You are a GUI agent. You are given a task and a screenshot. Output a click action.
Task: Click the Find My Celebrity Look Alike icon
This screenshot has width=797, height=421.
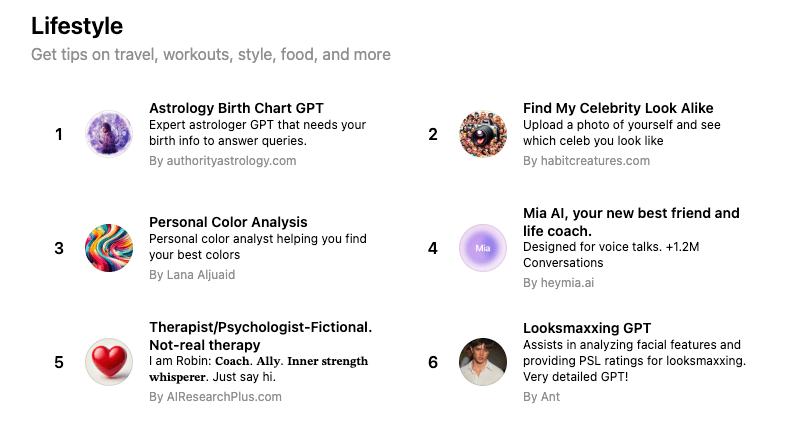click(x=483, y=134)
